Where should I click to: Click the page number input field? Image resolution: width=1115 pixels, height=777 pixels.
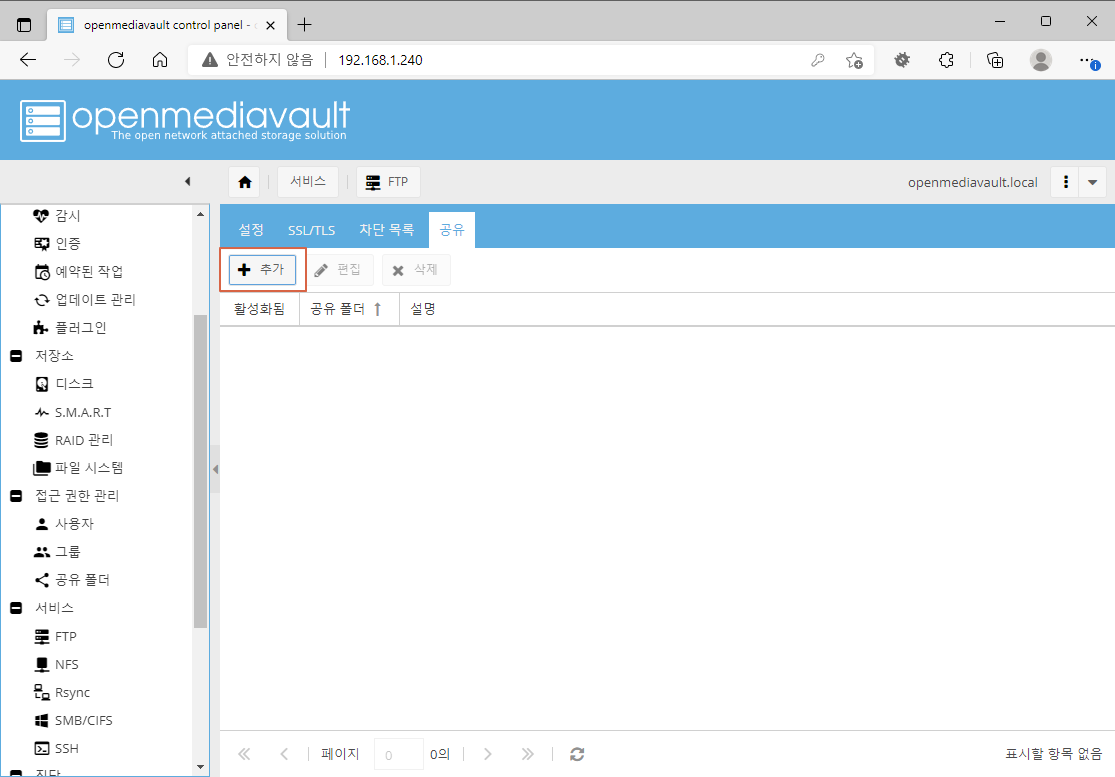399,754
